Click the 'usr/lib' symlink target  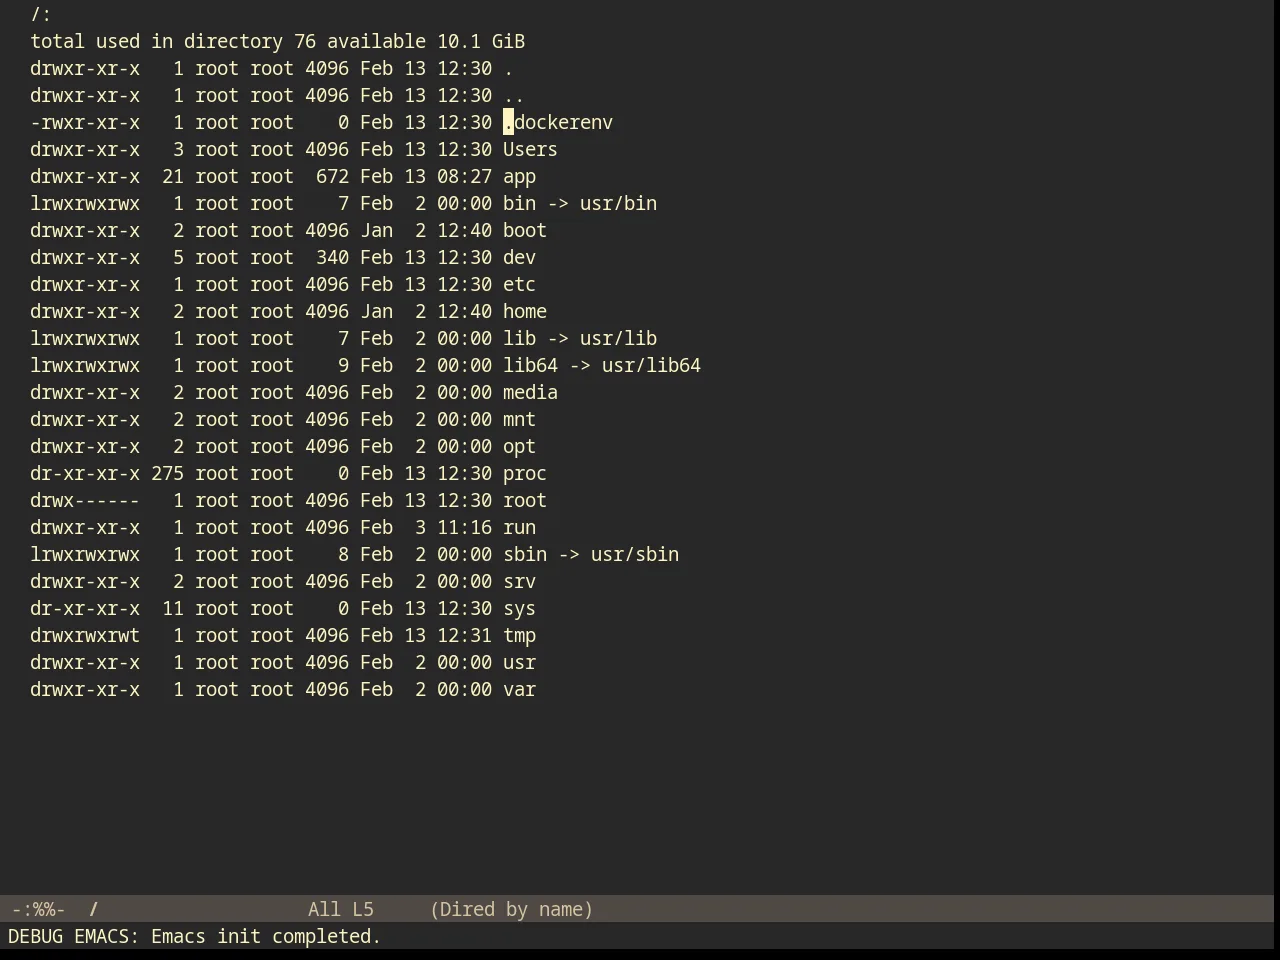point(618,339)
